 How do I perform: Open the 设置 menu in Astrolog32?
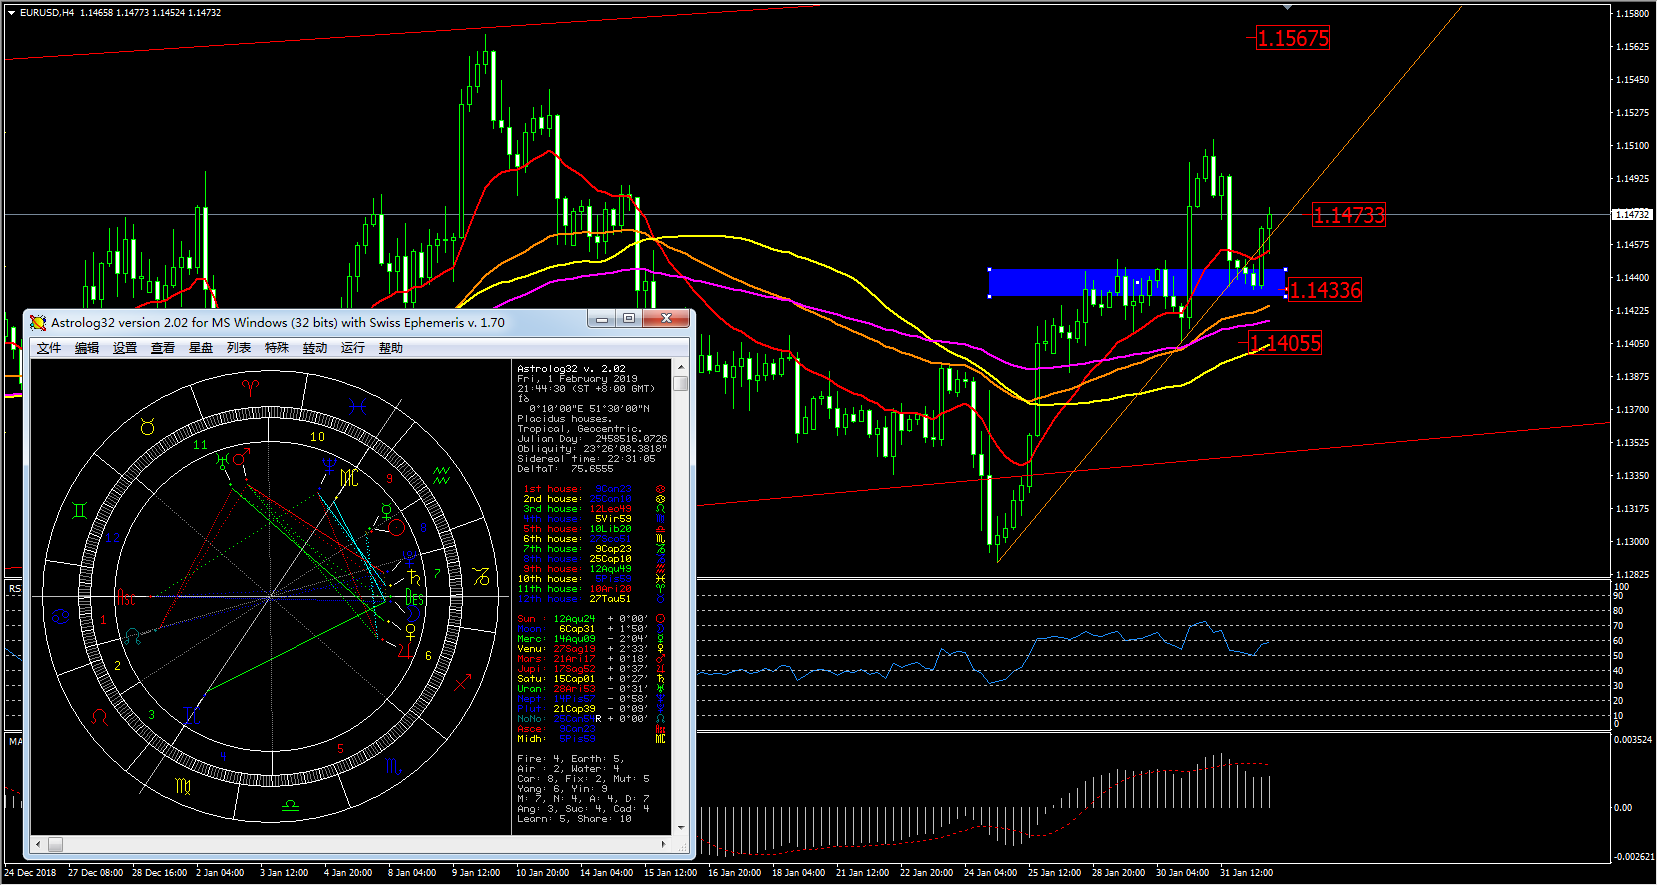[125, 348]
